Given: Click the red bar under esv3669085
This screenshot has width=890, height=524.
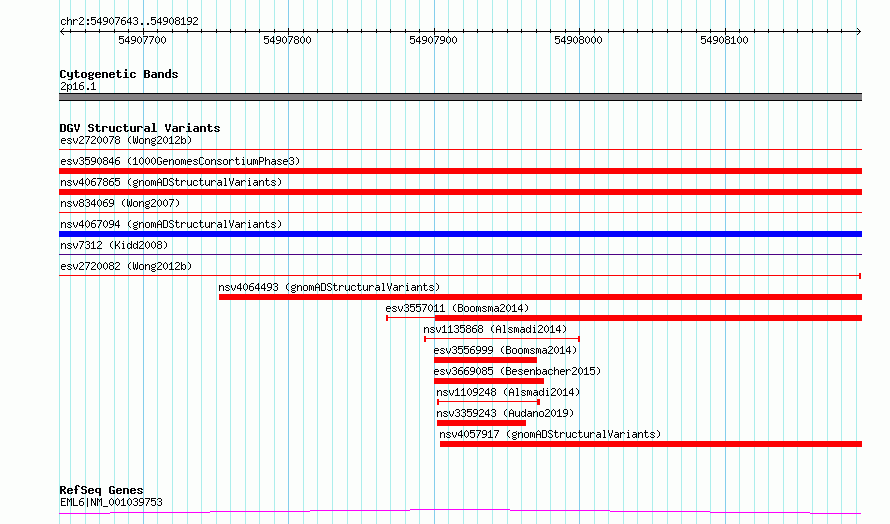Looking at the screenshot, I should click(489, 381).
